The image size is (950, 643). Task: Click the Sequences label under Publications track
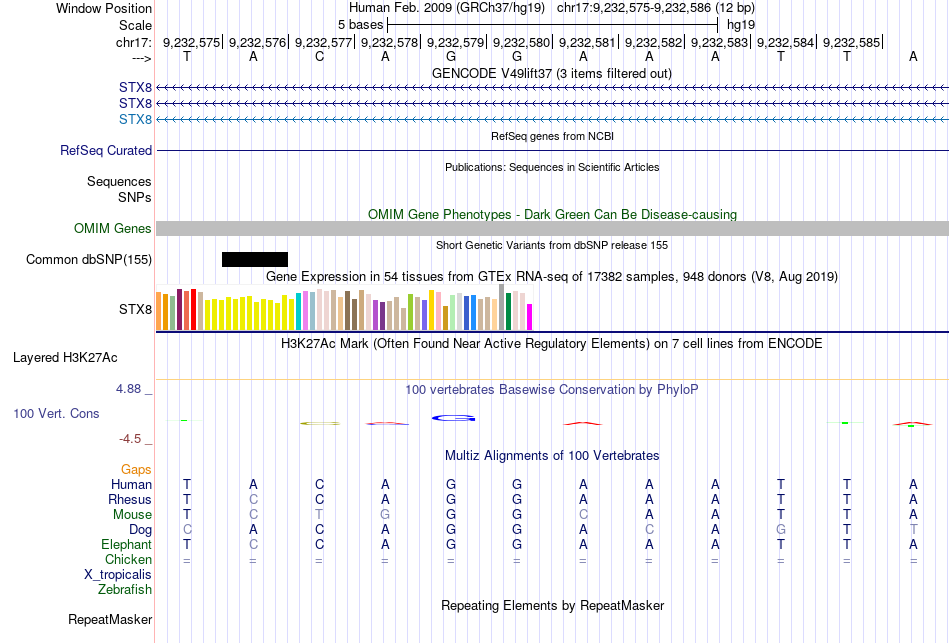pyautogui.click(x=119, y=181)
